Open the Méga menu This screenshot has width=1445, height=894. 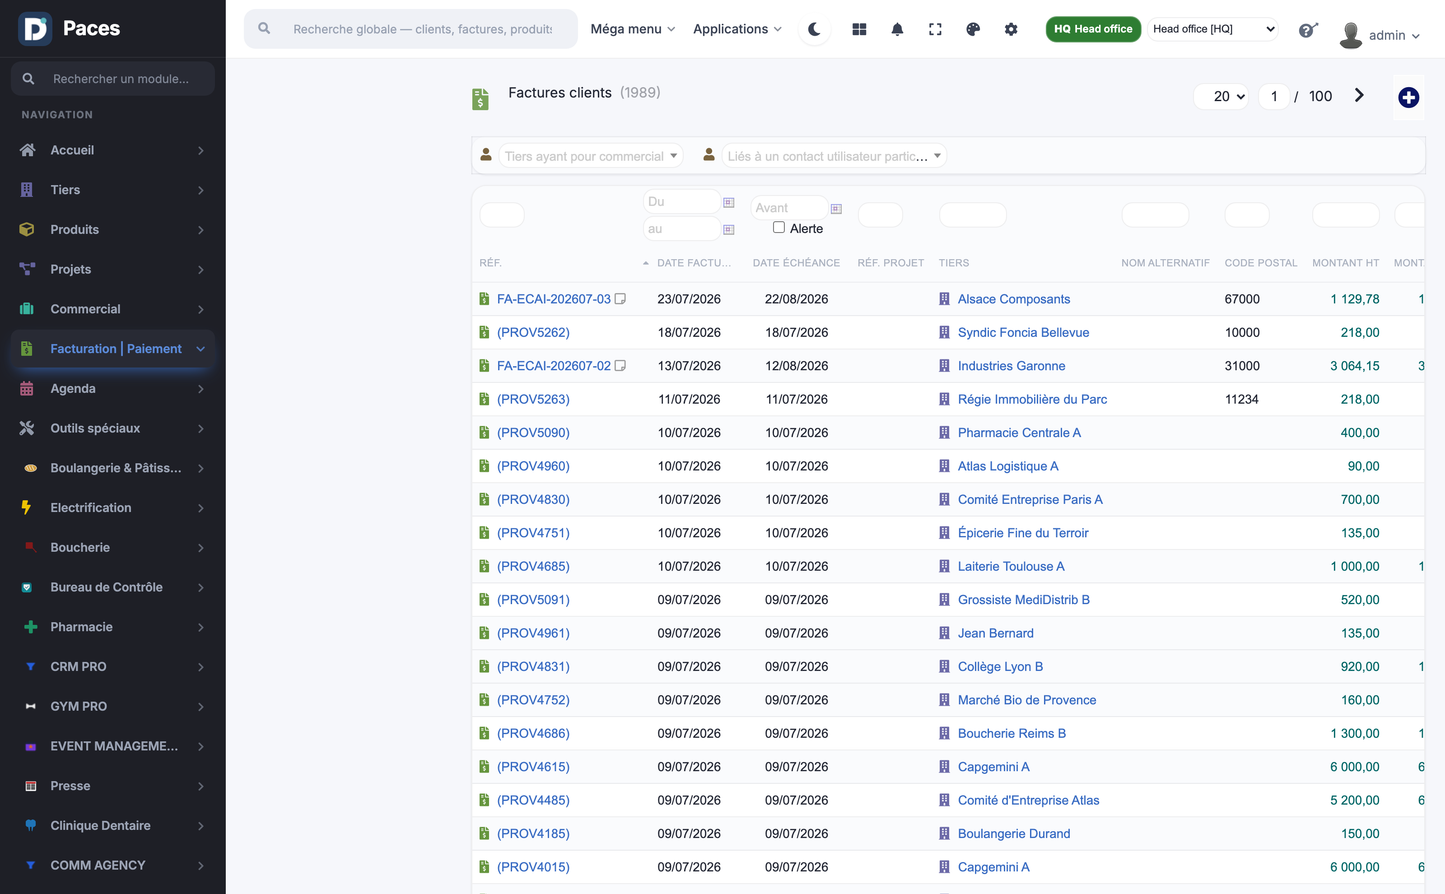point(633,29)
